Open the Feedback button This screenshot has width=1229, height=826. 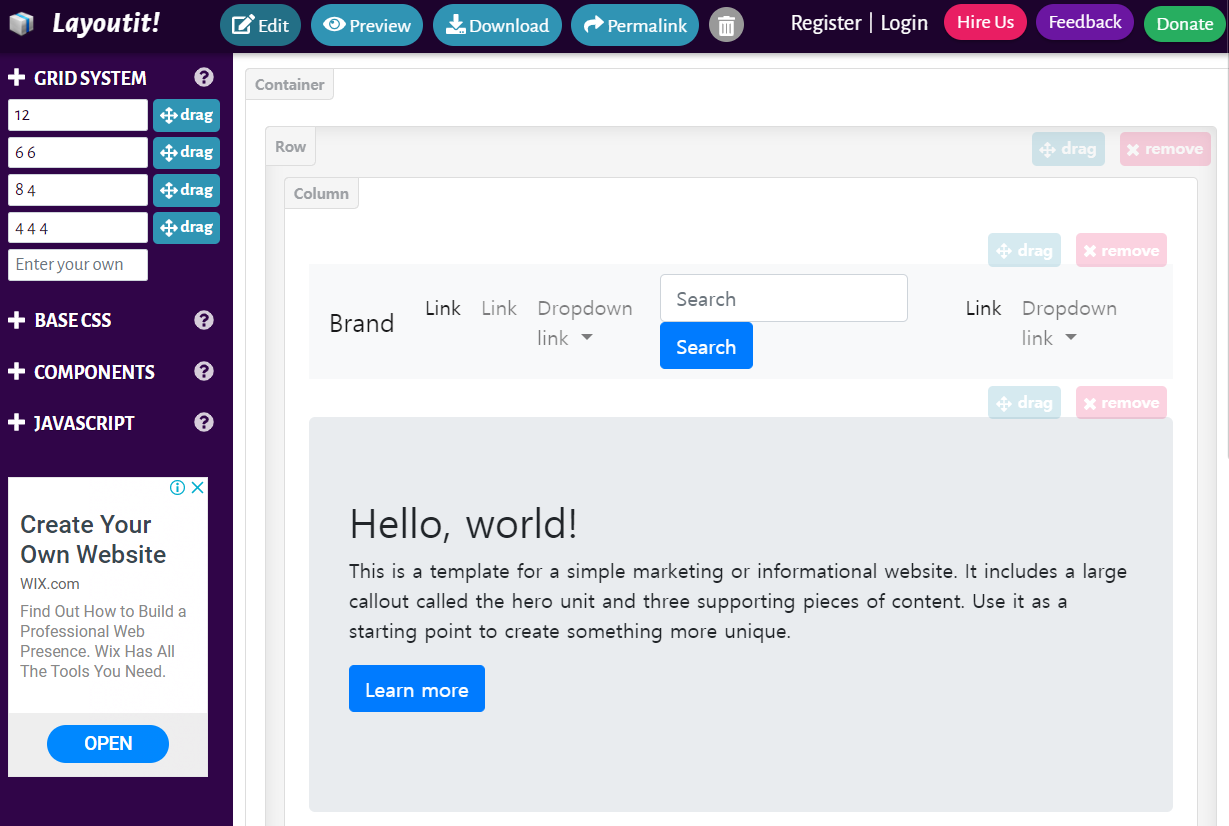[1085, 22]
